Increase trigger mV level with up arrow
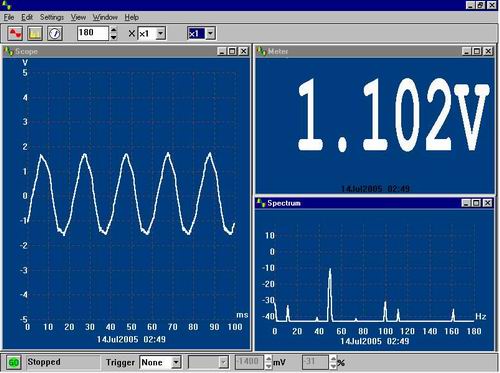 [x=269, y=359]
